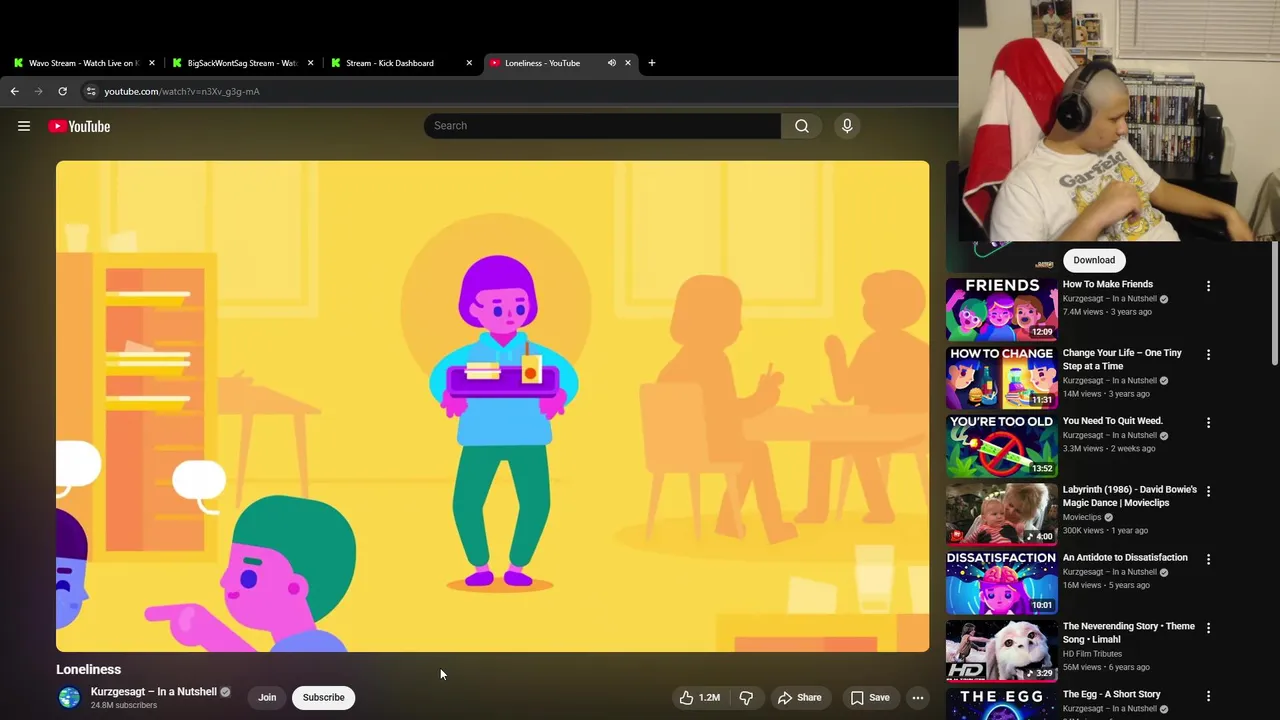View site information icon in address bar
This screenshot has width=1280, height=720.
click(x=90, y=91)
